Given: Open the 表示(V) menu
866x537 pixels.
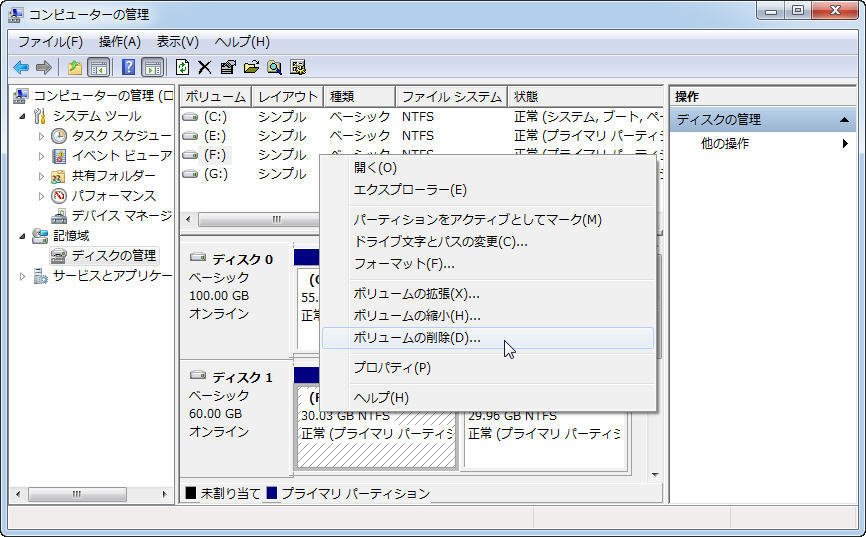Looking at the screenshot, I should coord(177,42).
